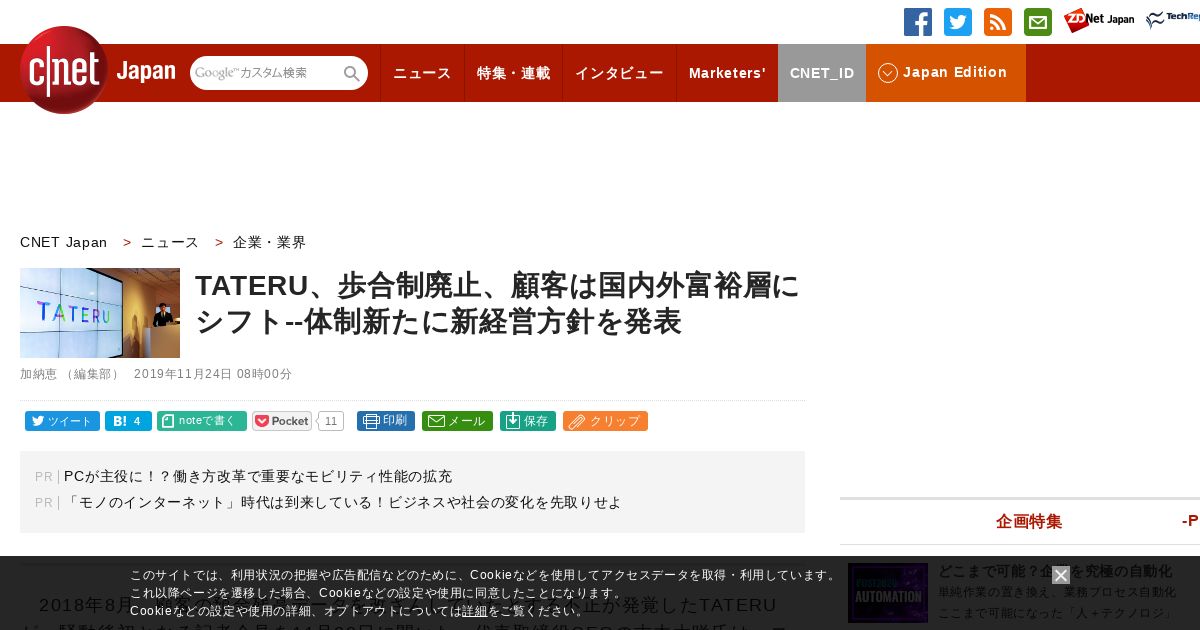Go to CNET Japan home logo
The height and width of the screenshot is (630, 1200).
coord(97,70)
